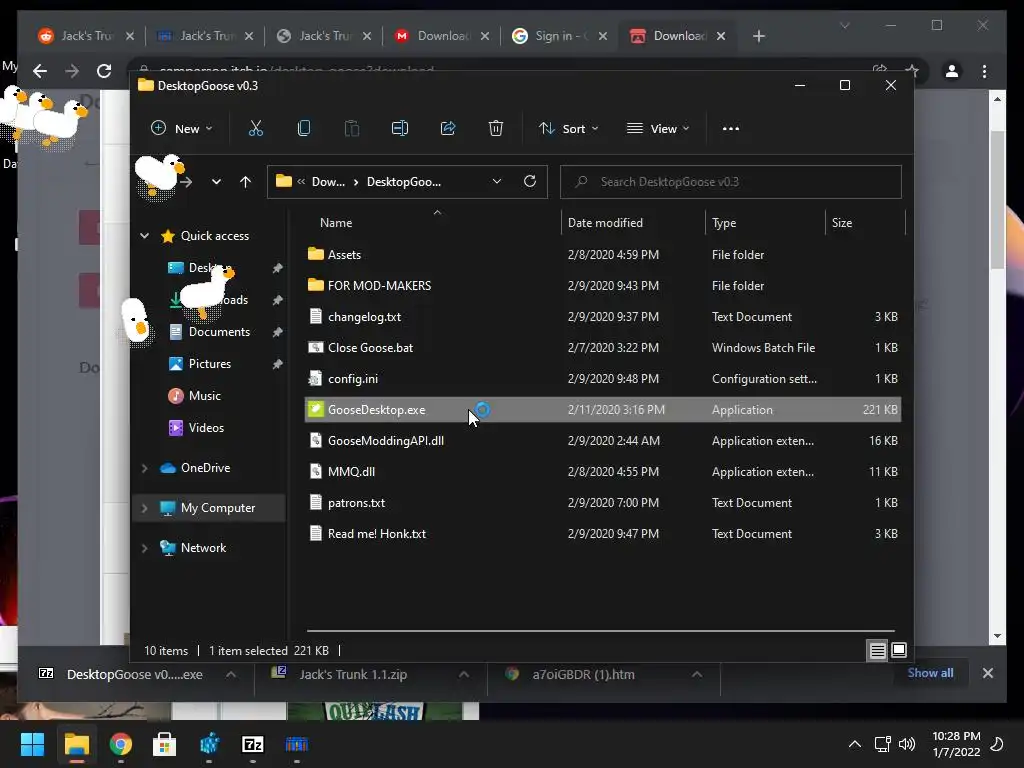Open the Chrome profile avatar menu

tap(952, 71)
